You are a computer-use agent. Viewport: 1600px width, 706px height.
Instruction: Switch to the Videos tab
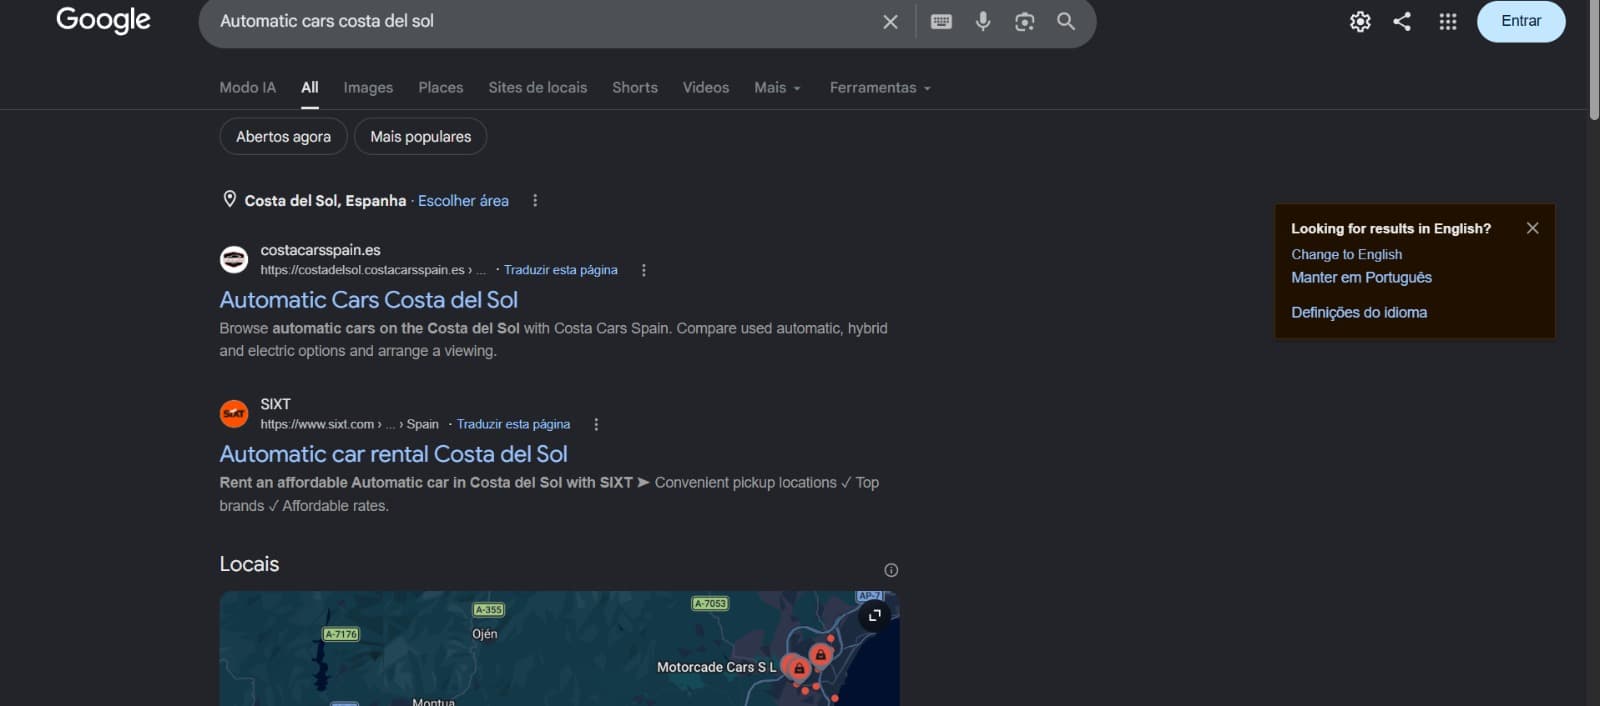click(706, 88)
